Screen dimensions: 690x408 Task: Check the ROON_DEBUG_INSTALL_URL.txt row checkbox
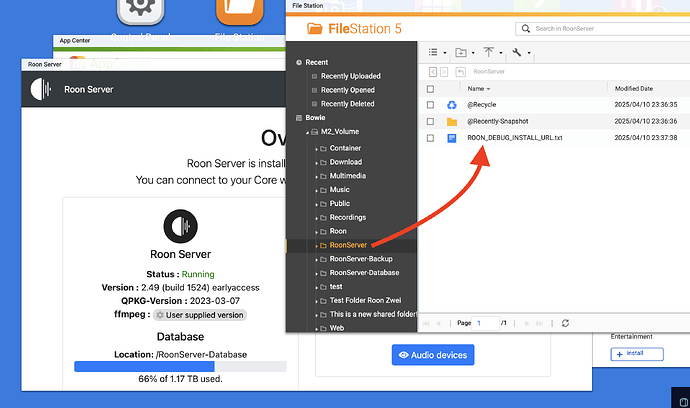(430, 138)
